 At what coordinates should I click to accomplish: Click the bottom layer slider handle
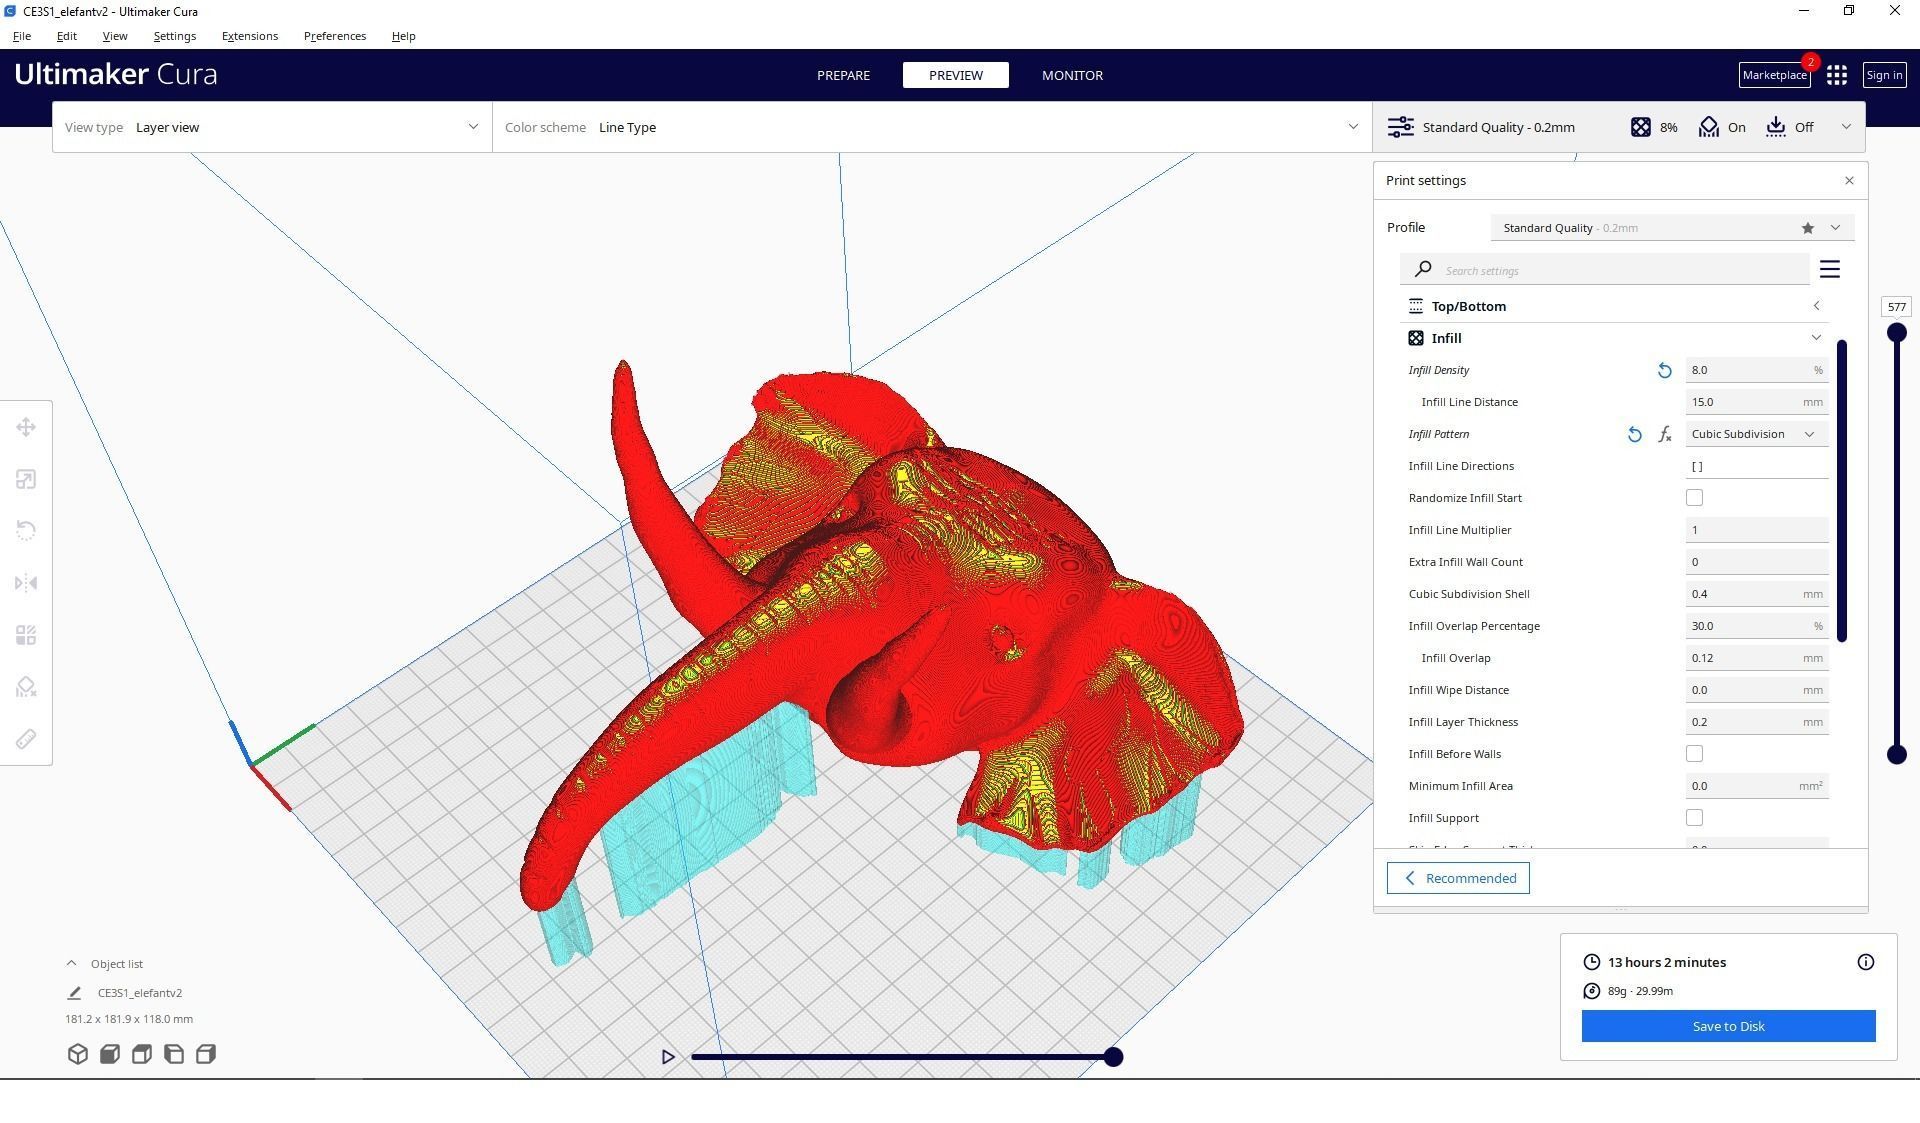1896,755
